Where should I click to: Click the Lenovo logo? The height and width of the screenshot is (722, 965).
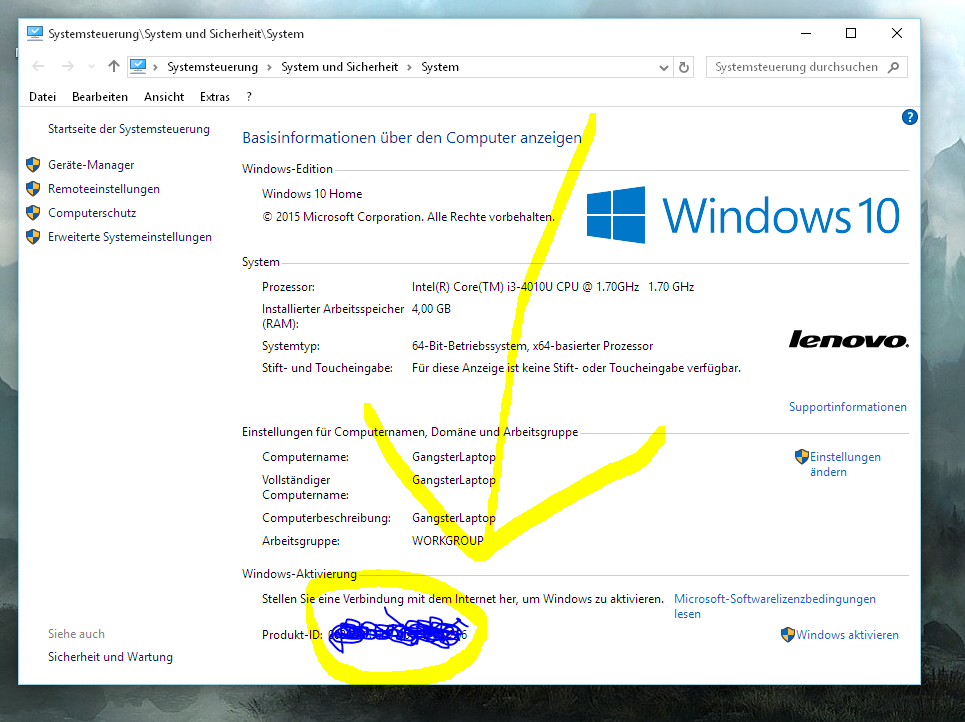point(849,339)
